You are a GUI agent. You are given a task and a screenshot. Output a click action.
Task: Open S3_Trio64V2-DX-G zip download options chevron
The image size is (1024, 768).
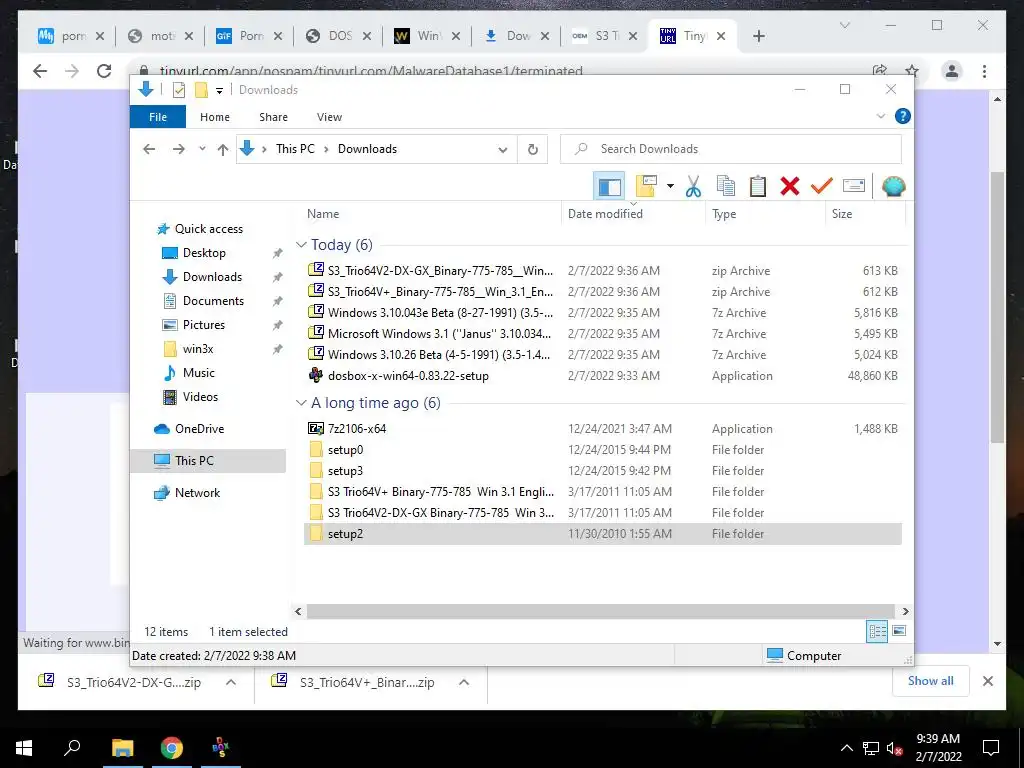point(231,682)
